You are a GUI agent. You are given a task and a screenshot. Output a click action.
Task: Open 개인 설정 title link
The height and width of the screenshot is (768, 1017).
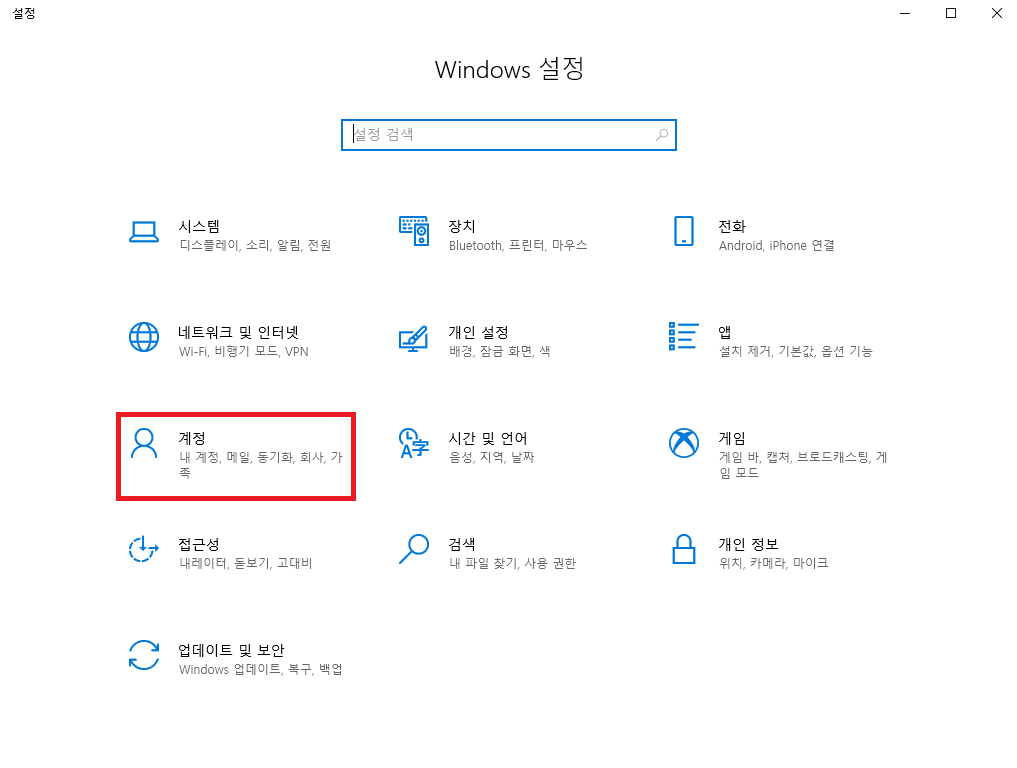(478, 332)
